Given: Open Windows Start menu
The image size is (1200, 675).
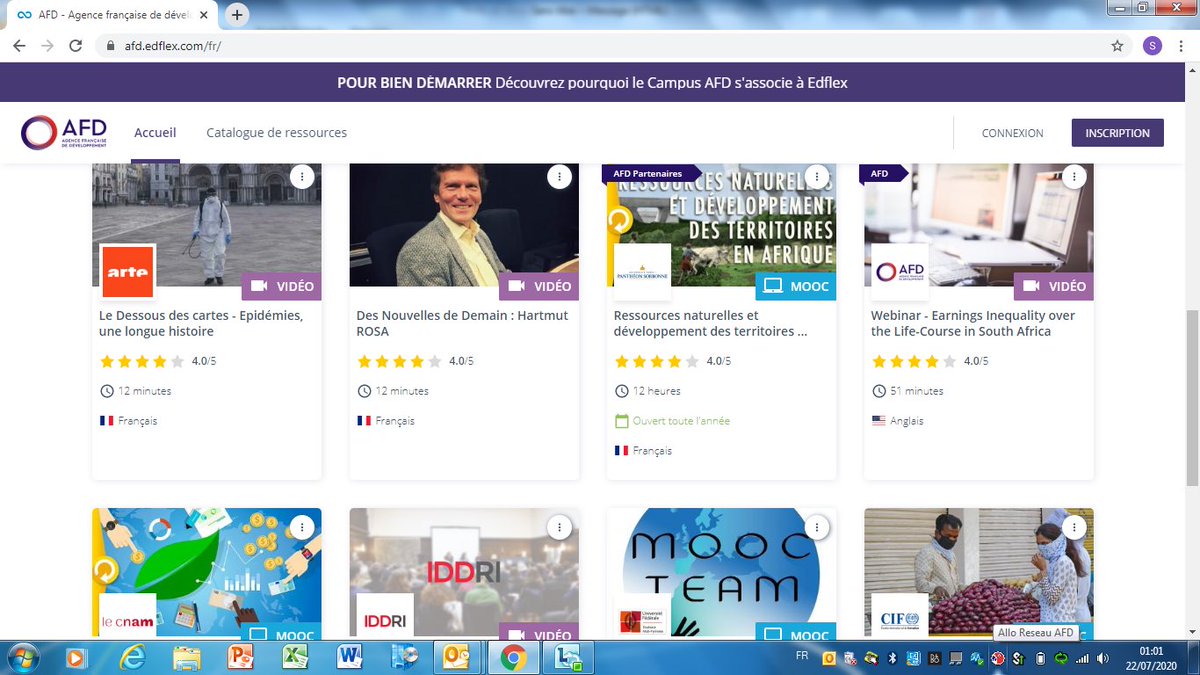Looking at the screenshot, I should [22, 657].
